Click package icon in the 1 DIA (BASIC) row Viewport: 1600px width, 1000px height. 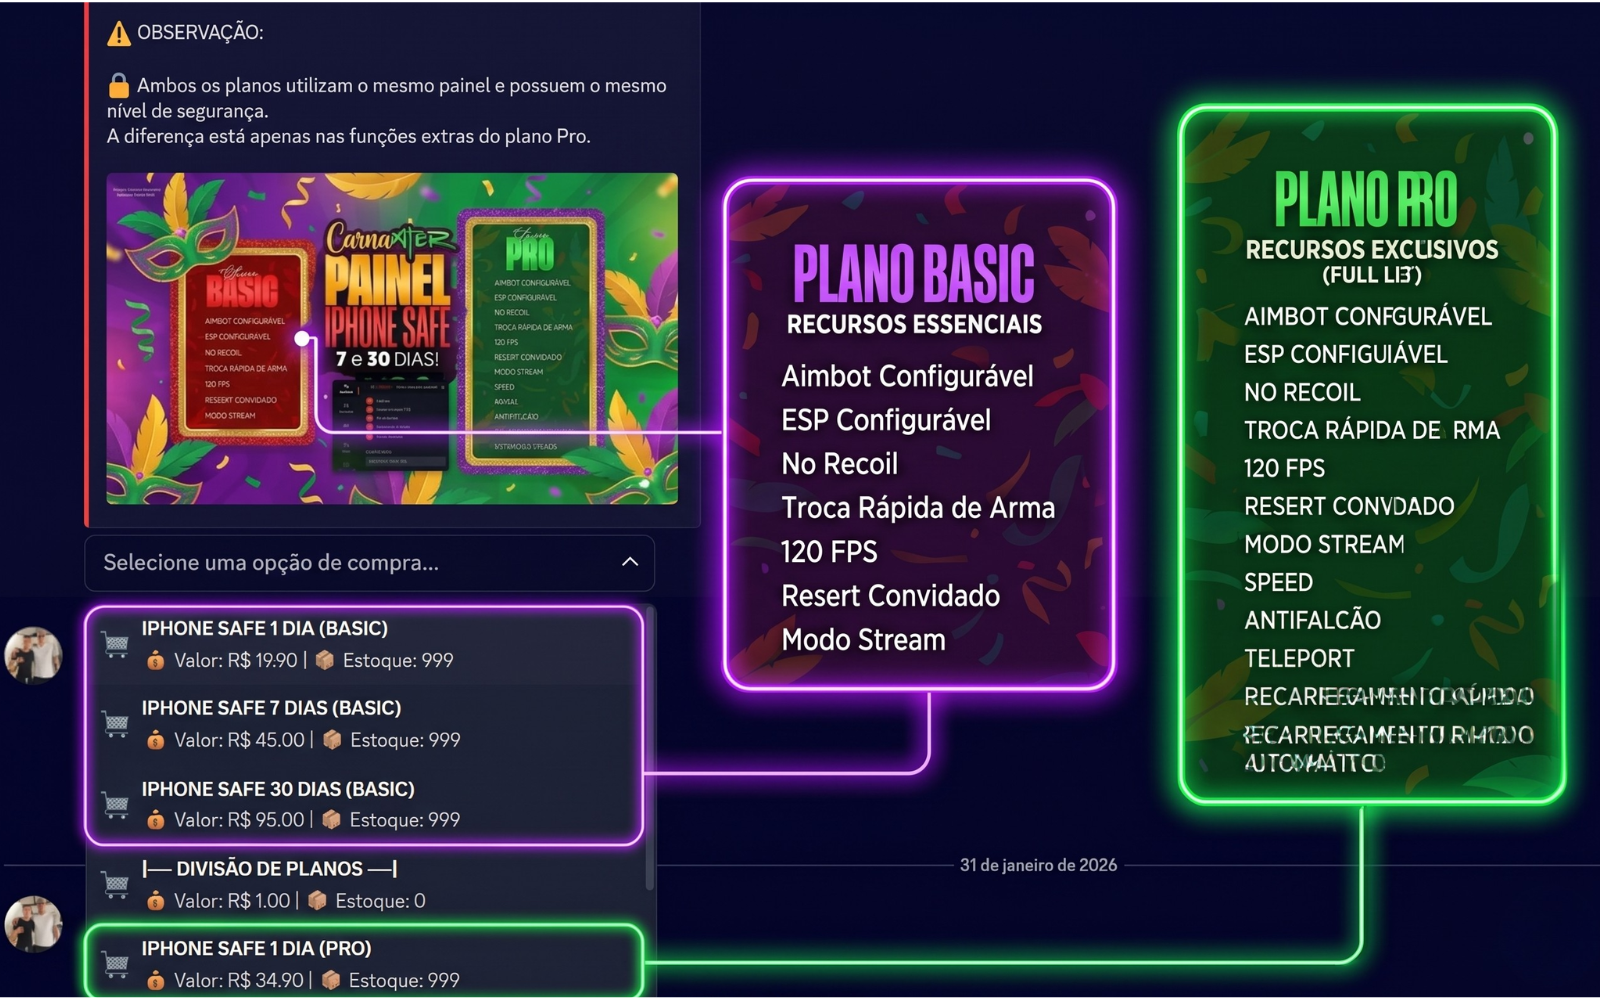point(324,660)
